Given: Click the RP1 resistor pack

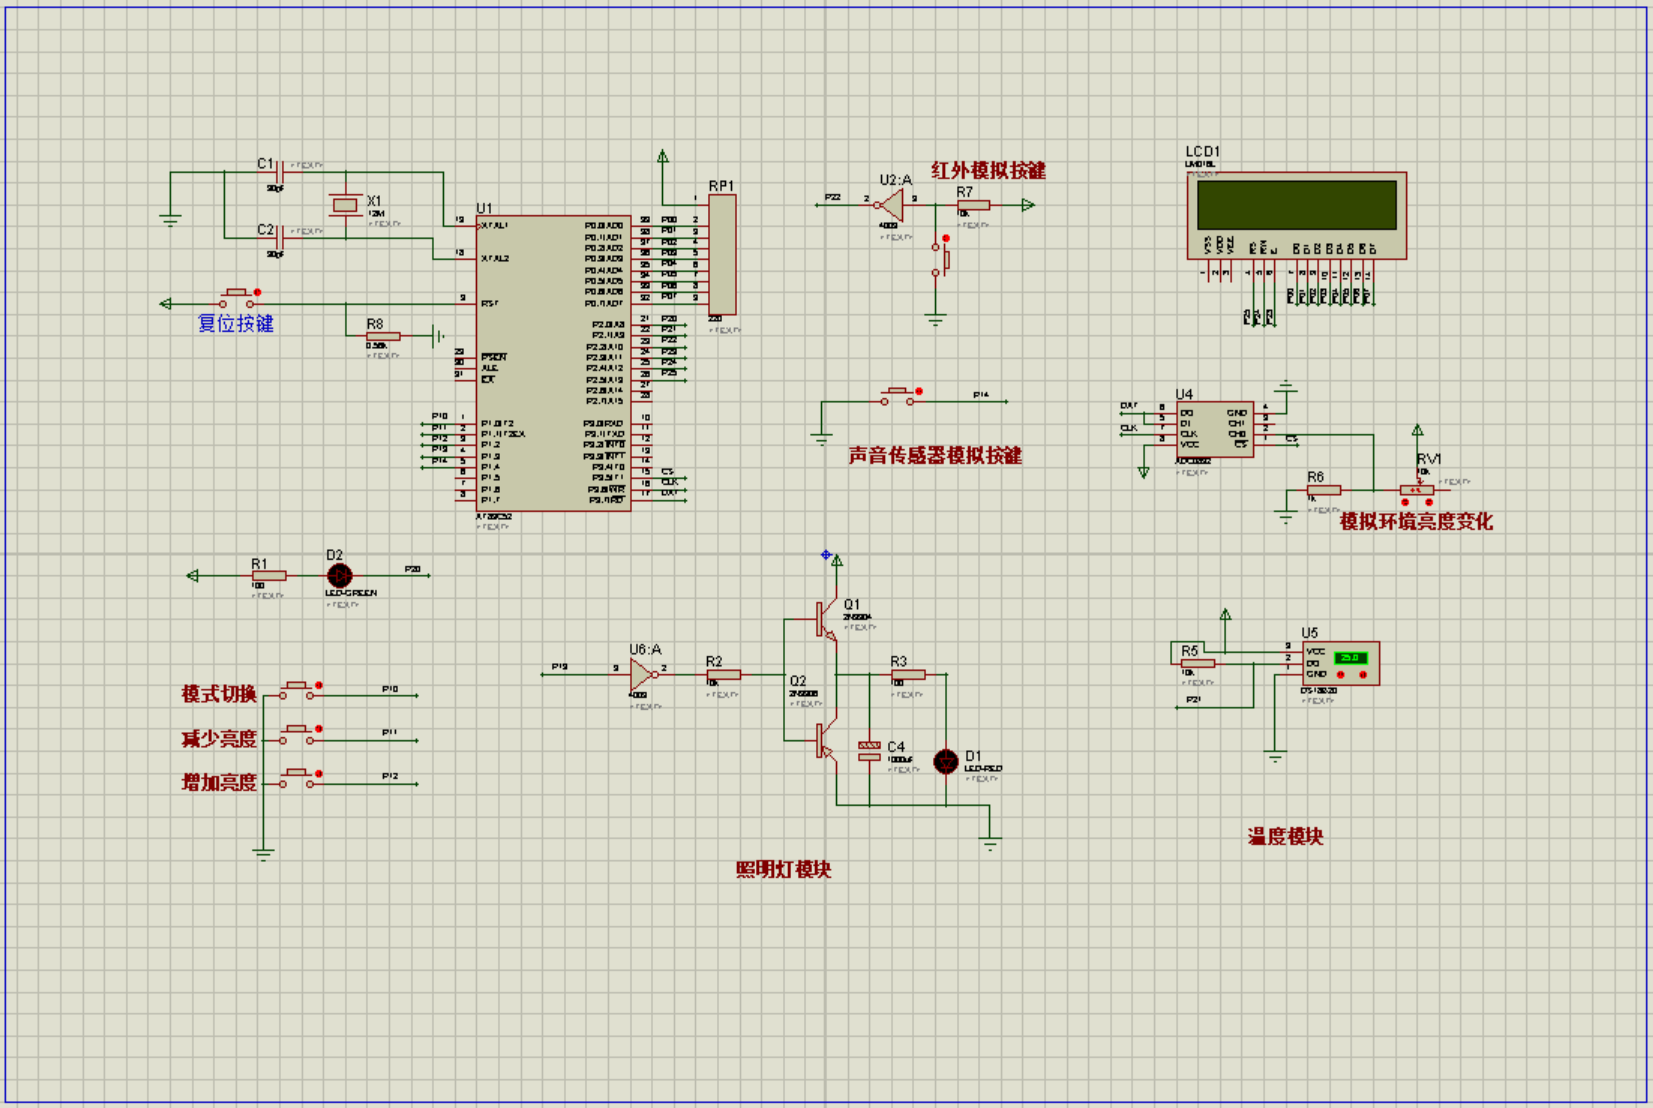Looking at the screenshot, I should (x=722, y=255).
